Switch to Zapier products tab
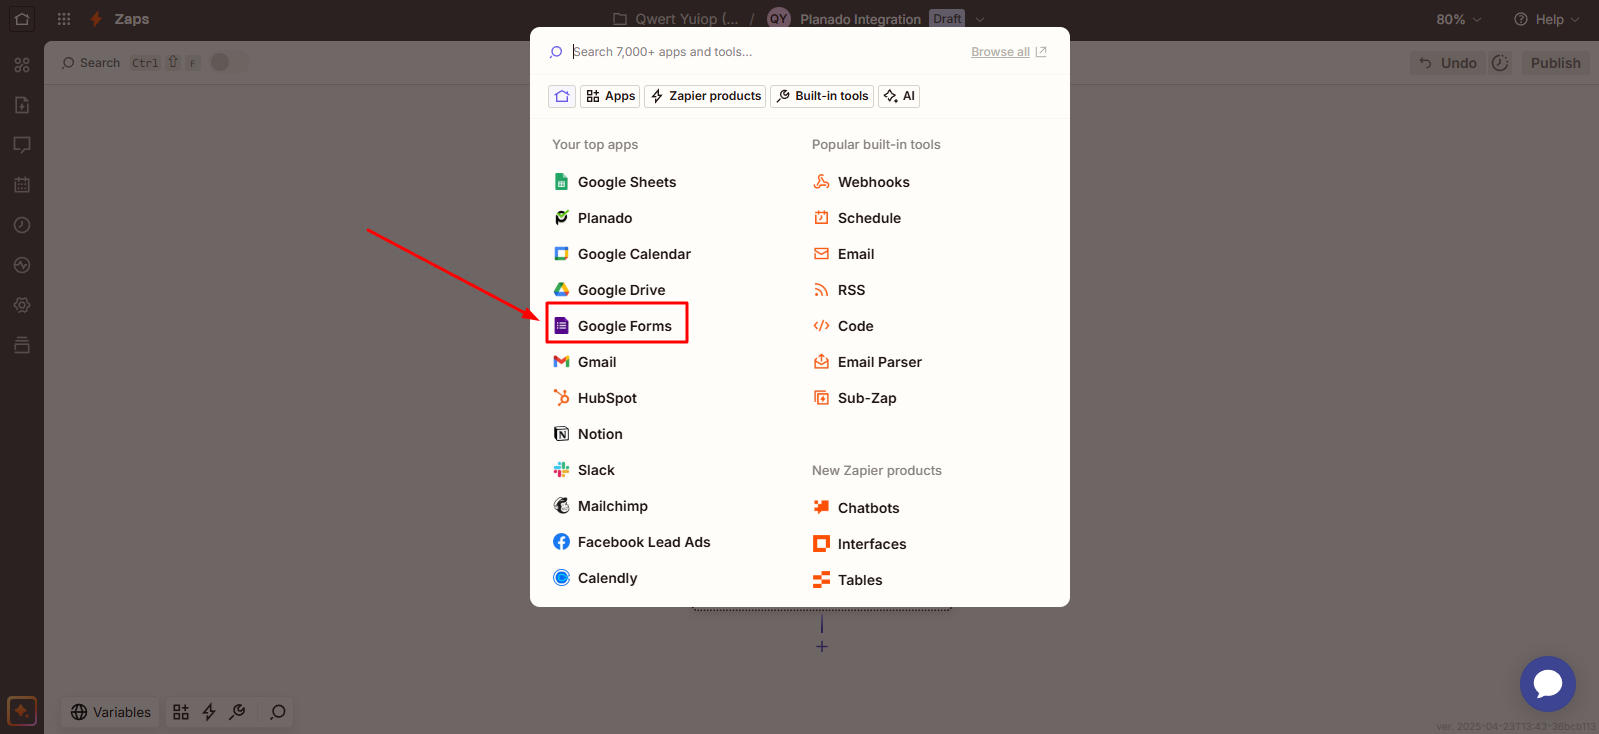The width and height of the screenshot is (1599, 734). tap(705, 96)
